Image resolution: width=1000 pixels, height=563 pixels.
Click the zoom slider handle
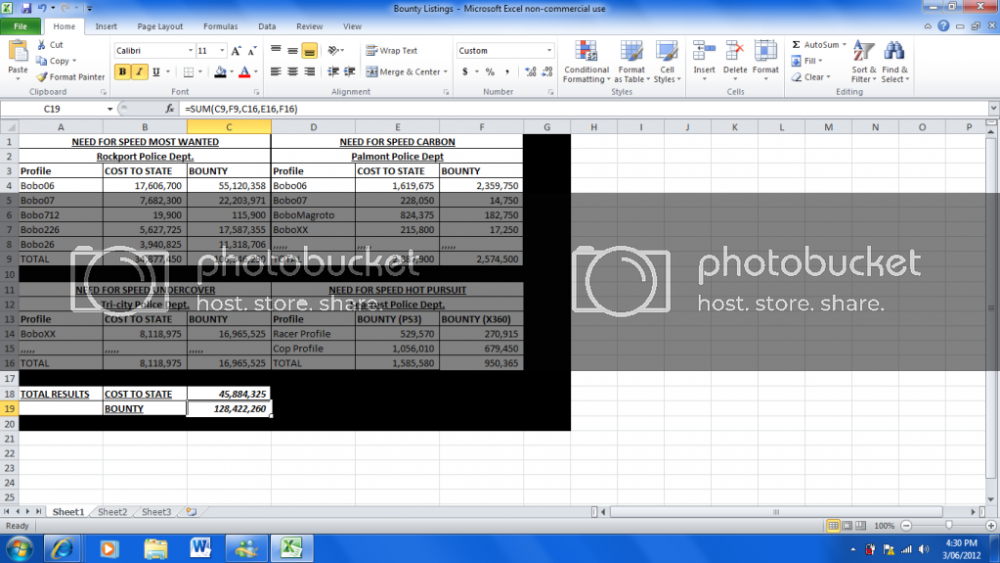(x=949, y=525)
